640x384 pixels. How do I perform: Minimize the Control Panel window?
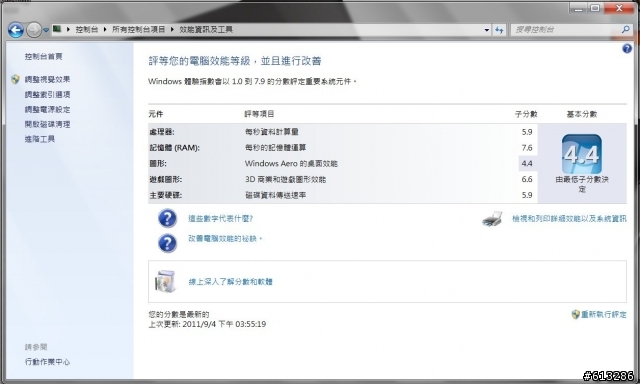tap(578, 8)
